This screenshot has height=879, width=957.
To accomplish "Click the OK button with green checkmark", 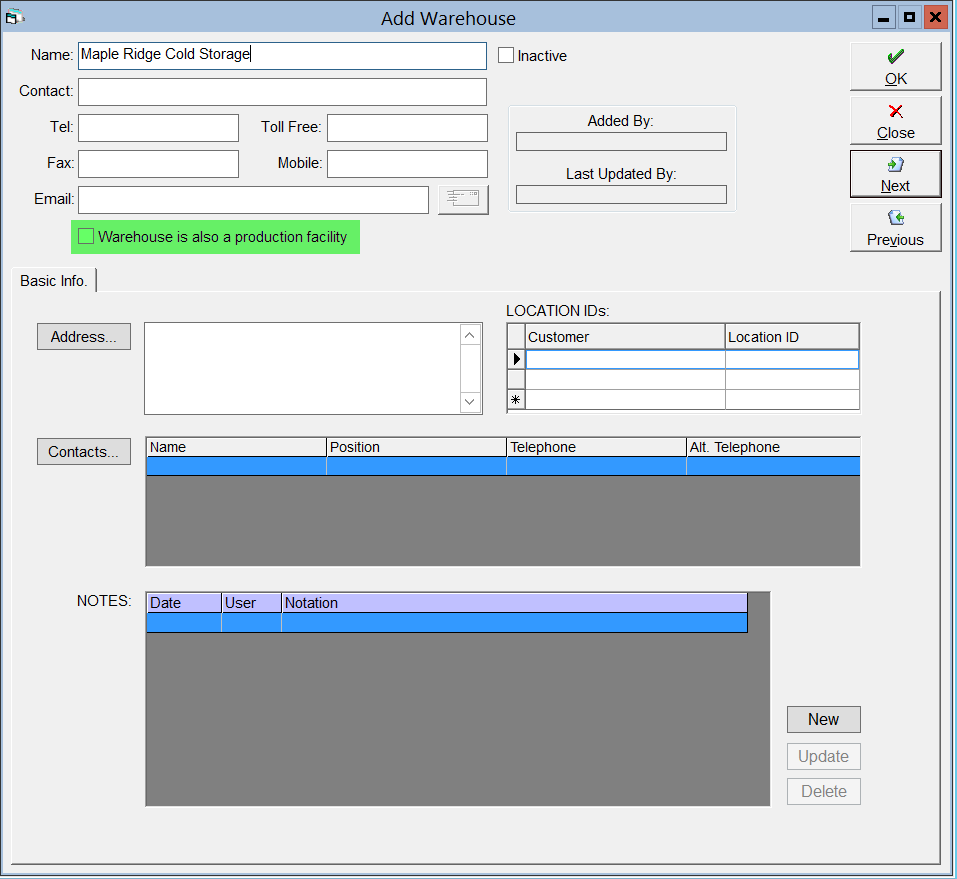I will (895, 67).
